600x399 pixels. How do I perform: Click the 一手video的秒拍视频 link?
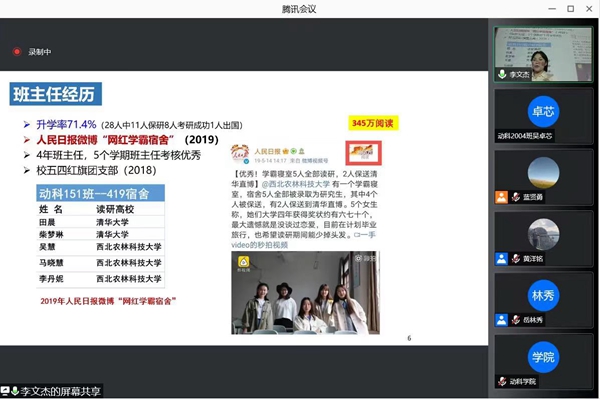303,240
